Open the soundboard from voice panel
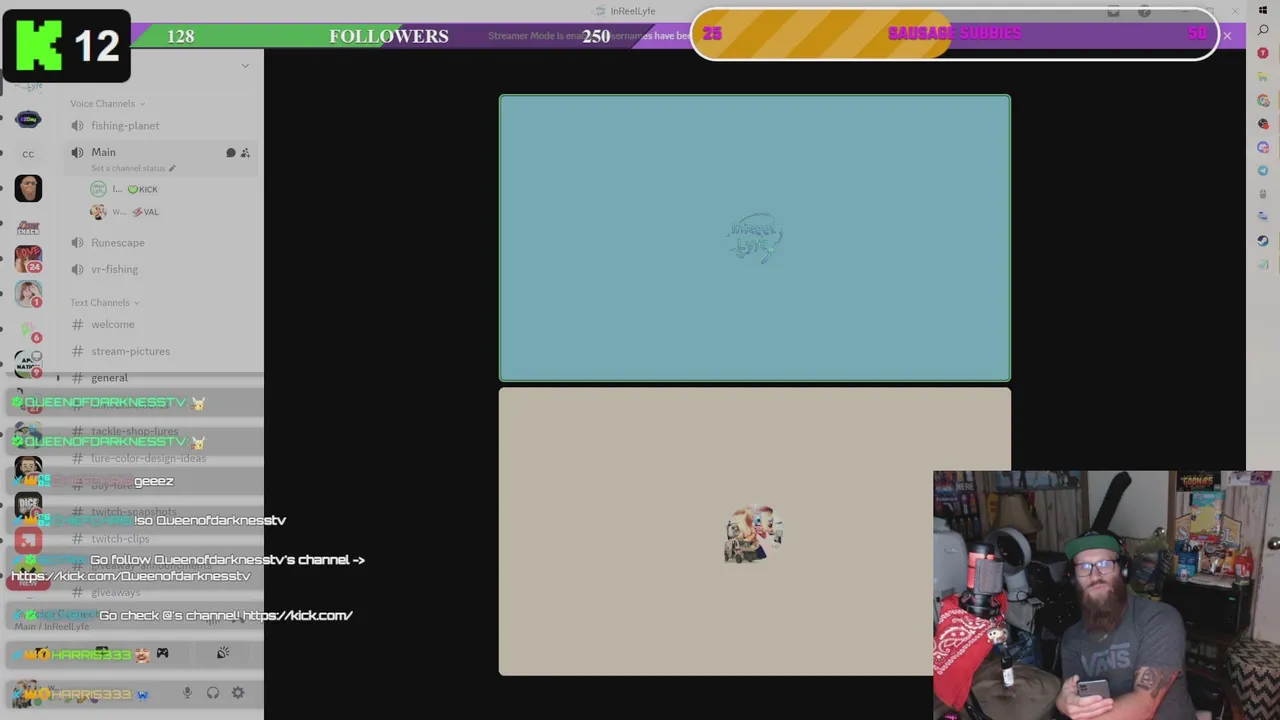 tap(223, 653)
